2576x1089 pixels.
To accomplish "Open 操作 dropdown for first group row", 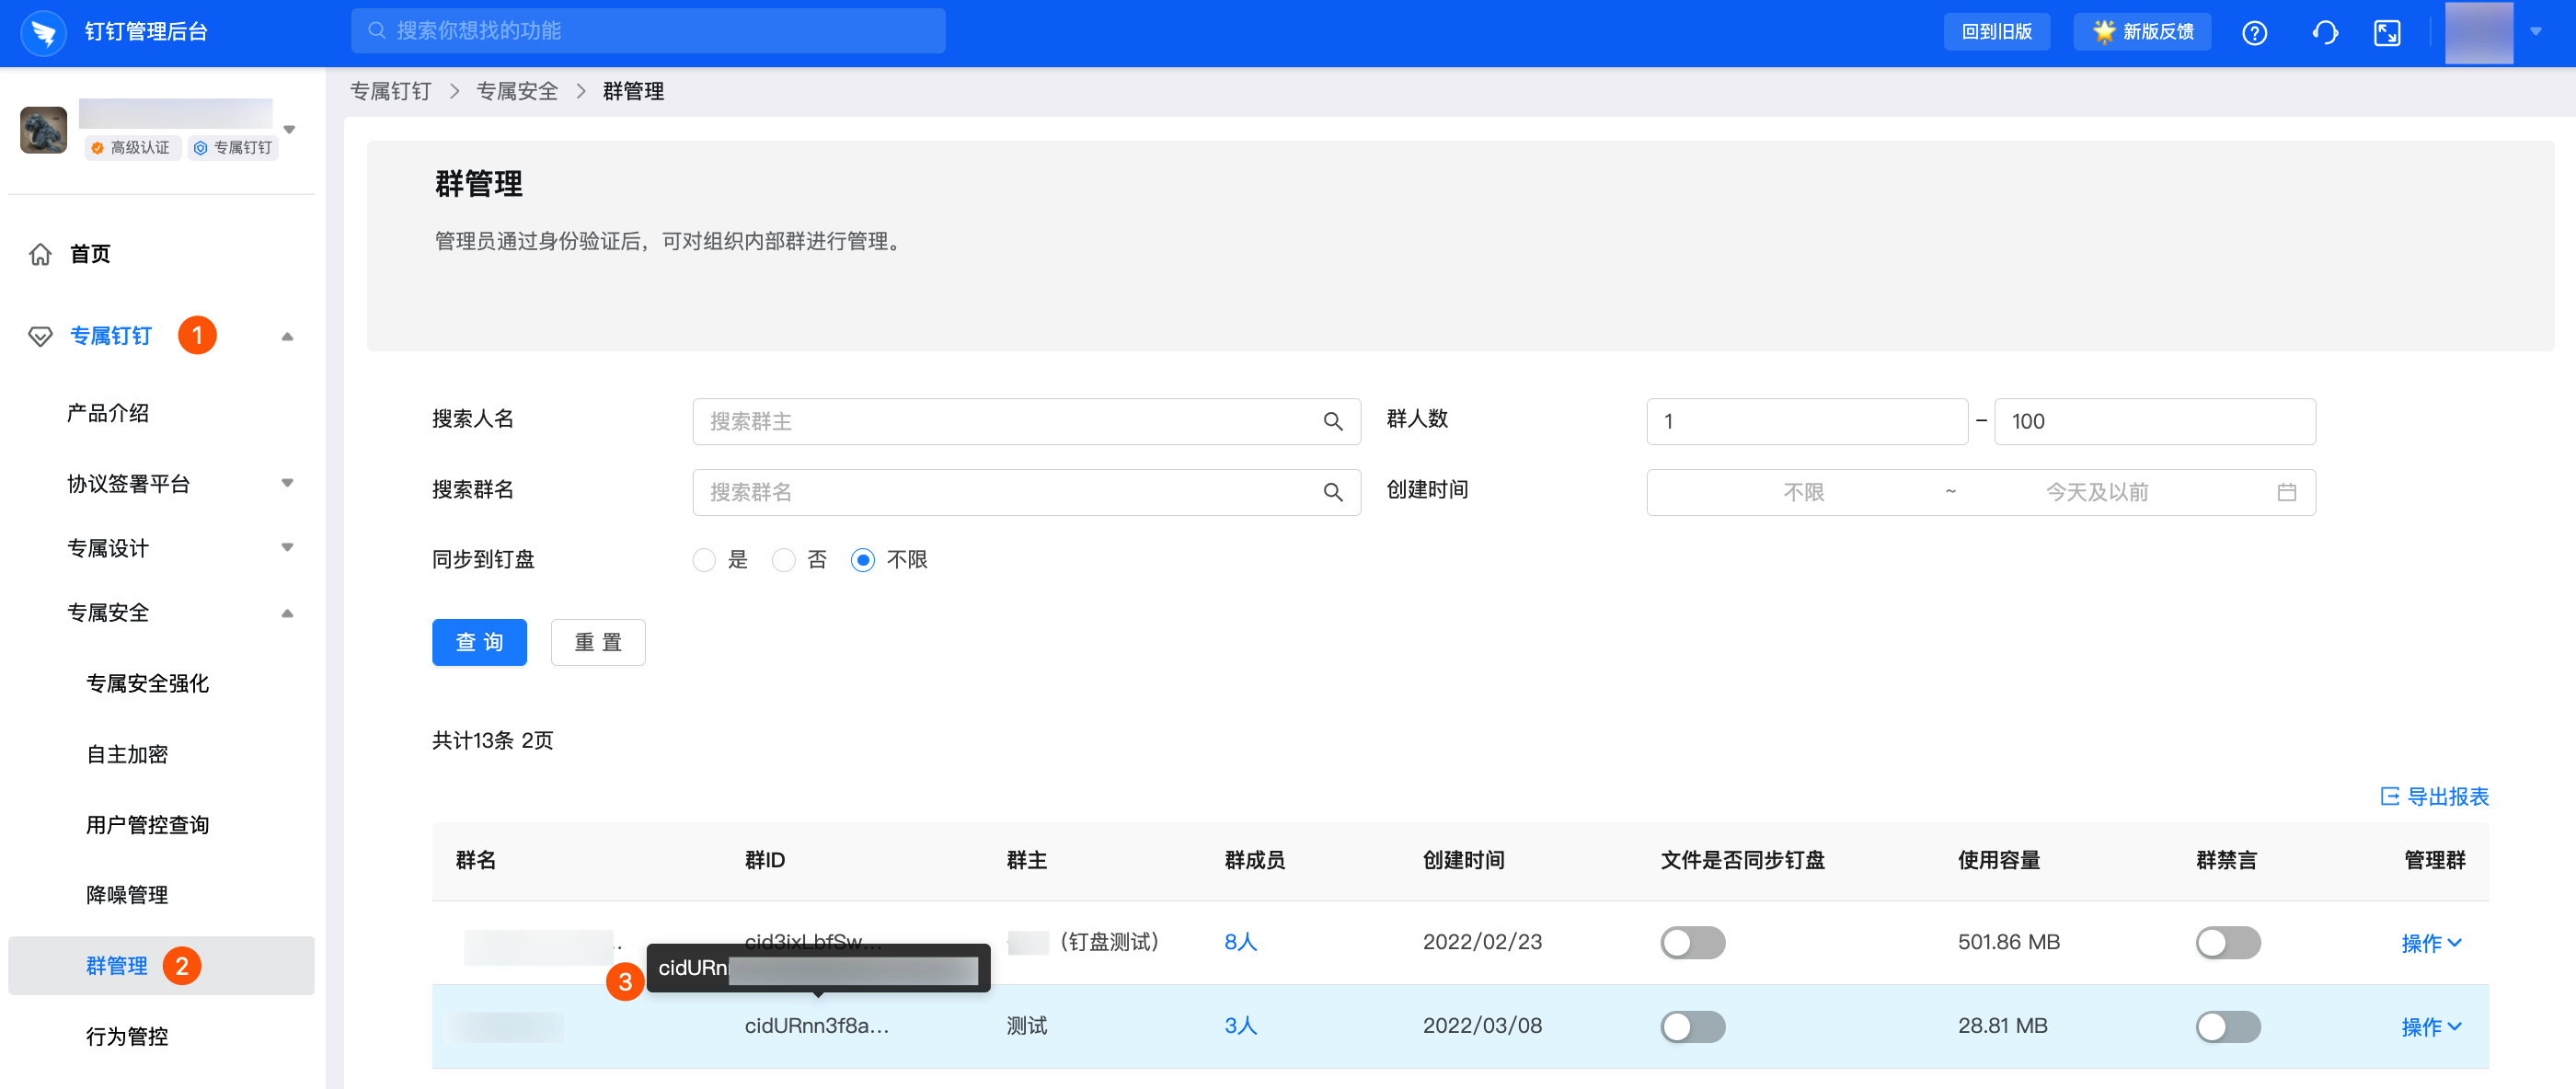I will coord(2430,944).
